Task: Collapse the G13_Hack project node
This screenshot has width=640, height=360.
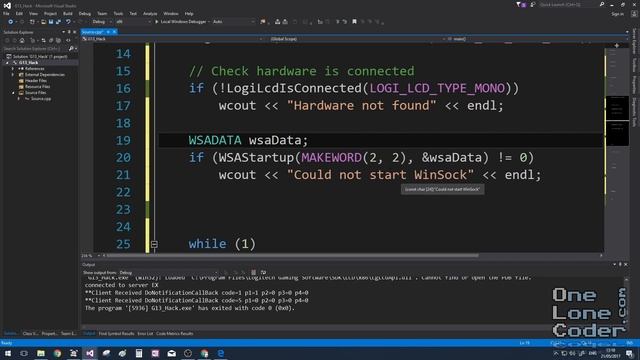Action: click(7, 62)
